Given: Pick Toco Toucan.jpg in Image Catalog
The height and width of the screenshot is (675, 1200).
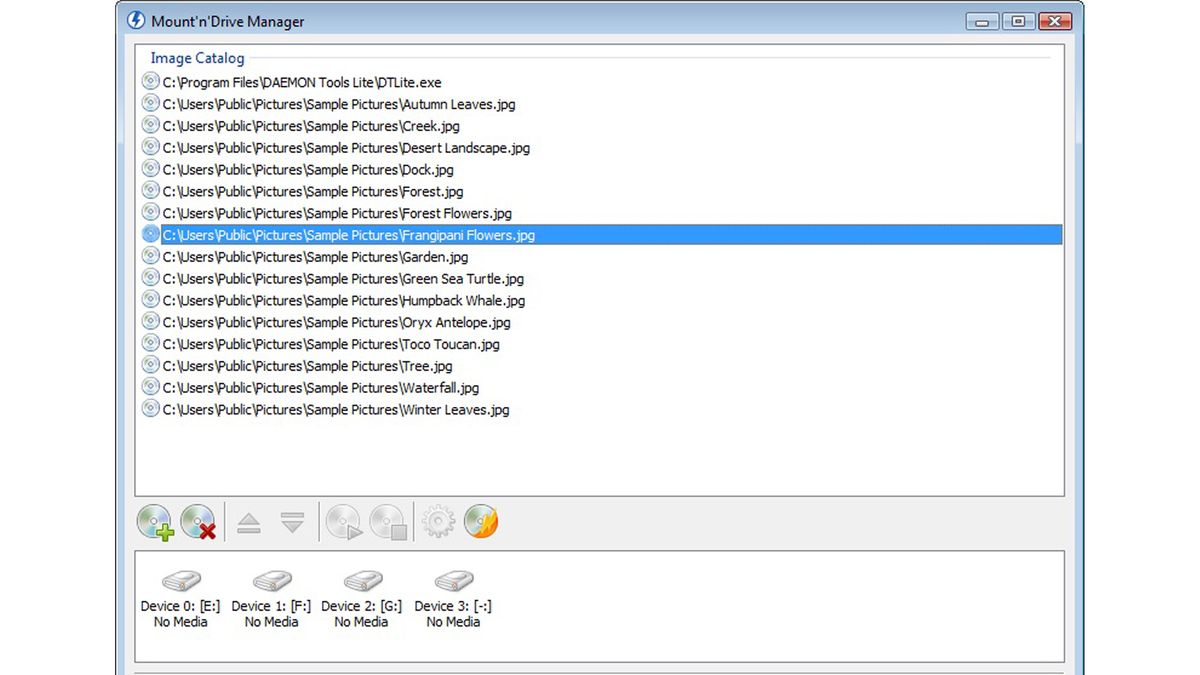Looking at the screenshot, I should point(331,344).
